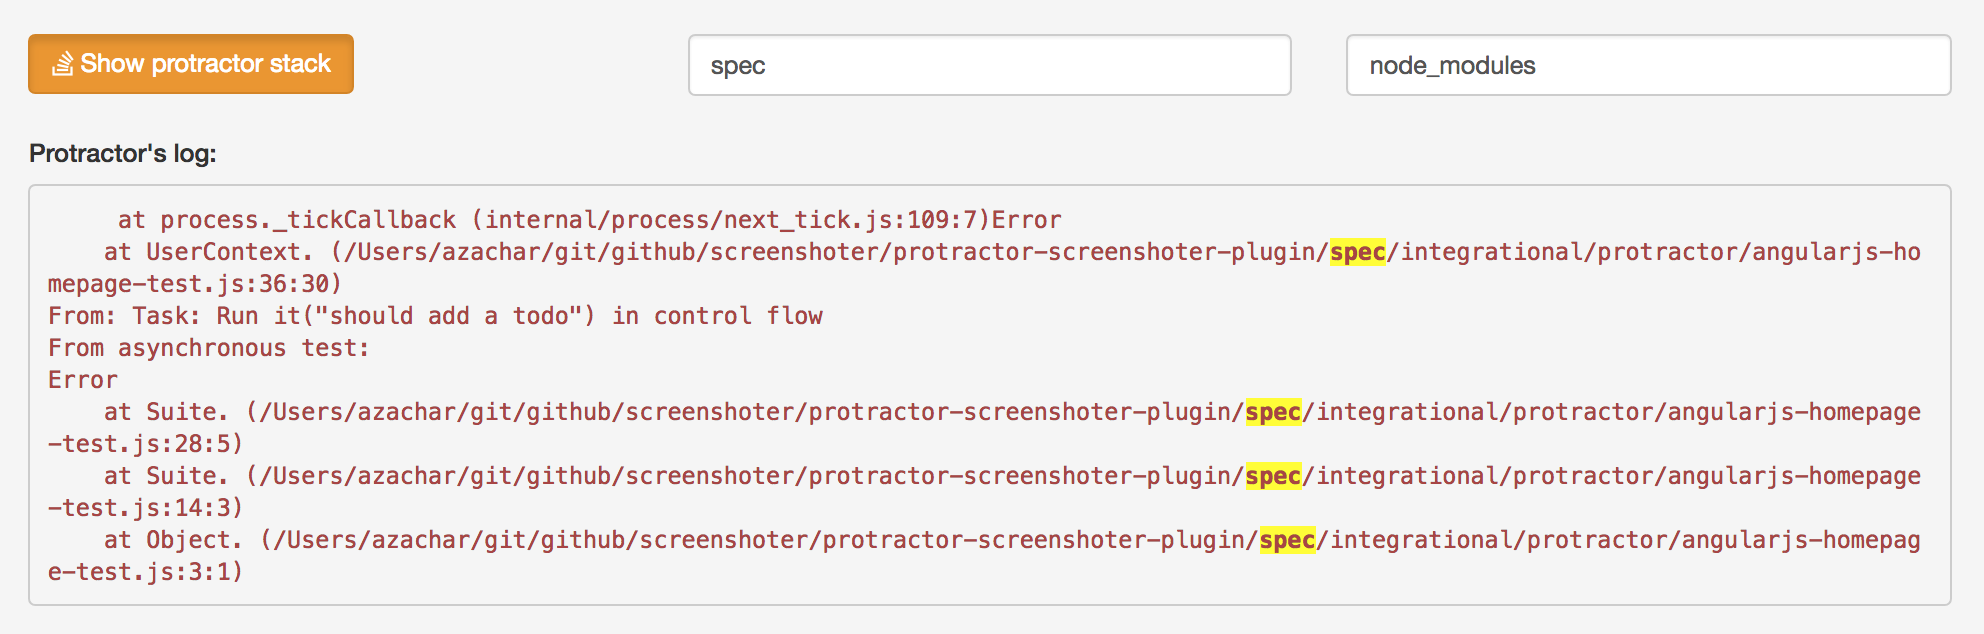Click the standalone Error line in the log
The height and width of the screenshot is (634, 1984).
[80, 379]
